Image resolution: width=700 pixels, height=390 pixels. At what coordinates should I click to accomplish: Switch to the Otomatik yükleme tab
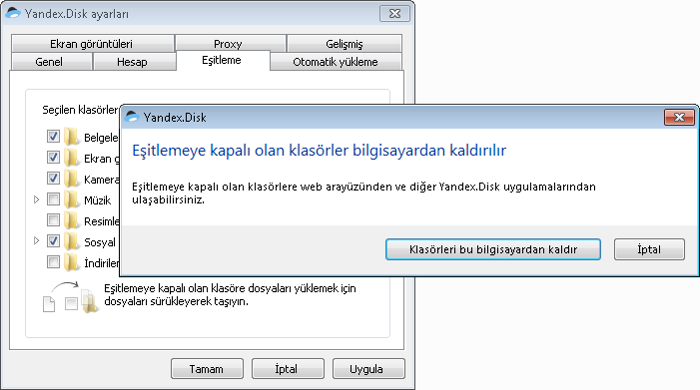336,62
